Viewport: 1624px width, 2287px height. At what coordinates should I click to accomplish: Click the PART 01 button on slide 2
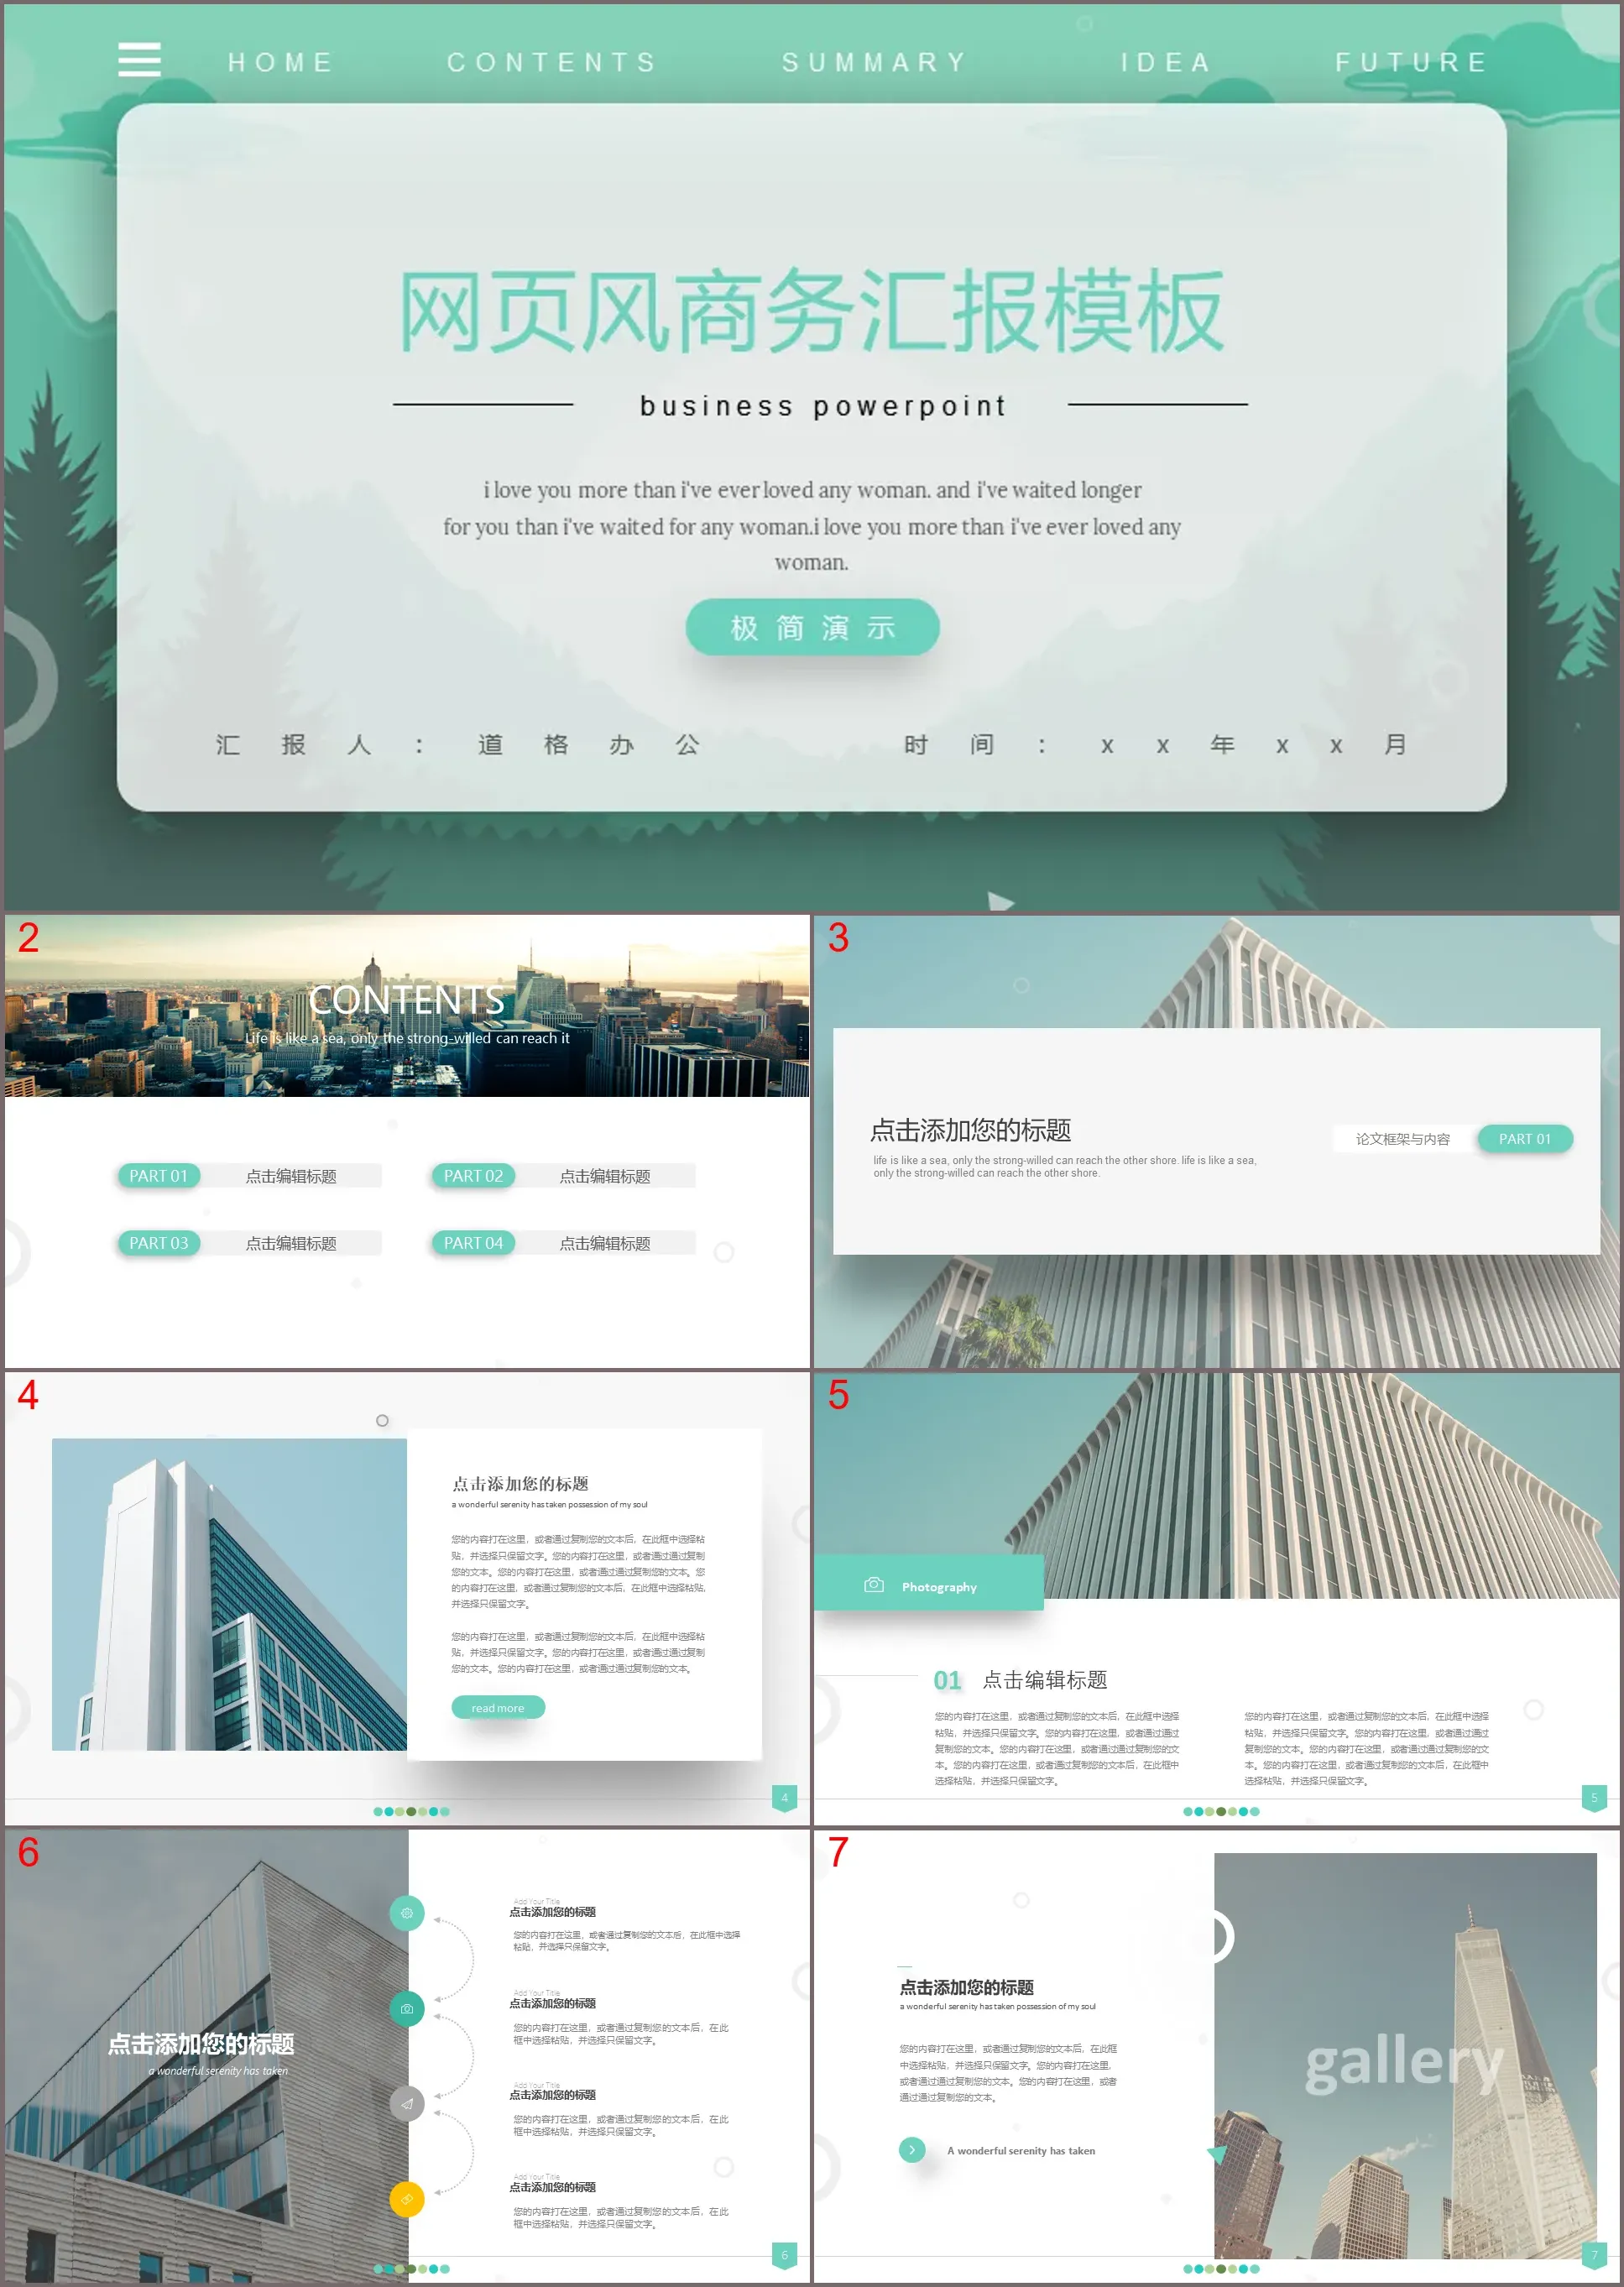point(156,1177)
